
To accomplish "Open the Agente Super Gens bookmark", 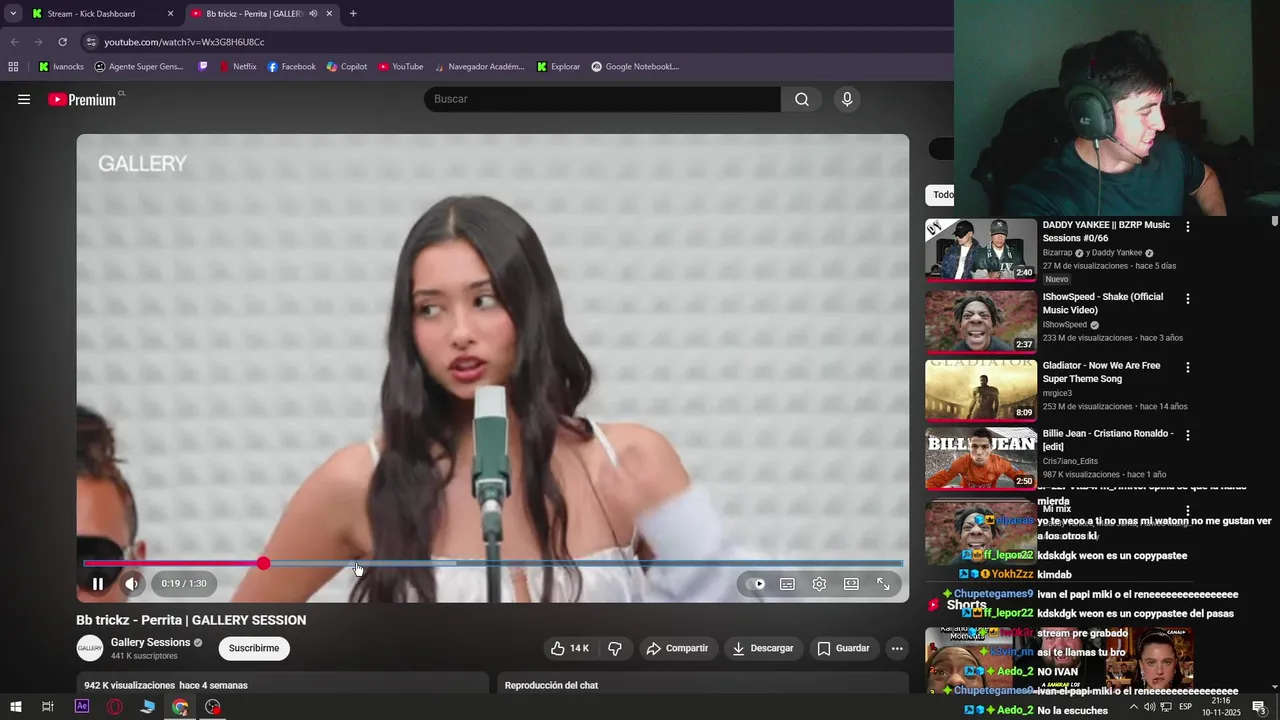I will [139, 67].
